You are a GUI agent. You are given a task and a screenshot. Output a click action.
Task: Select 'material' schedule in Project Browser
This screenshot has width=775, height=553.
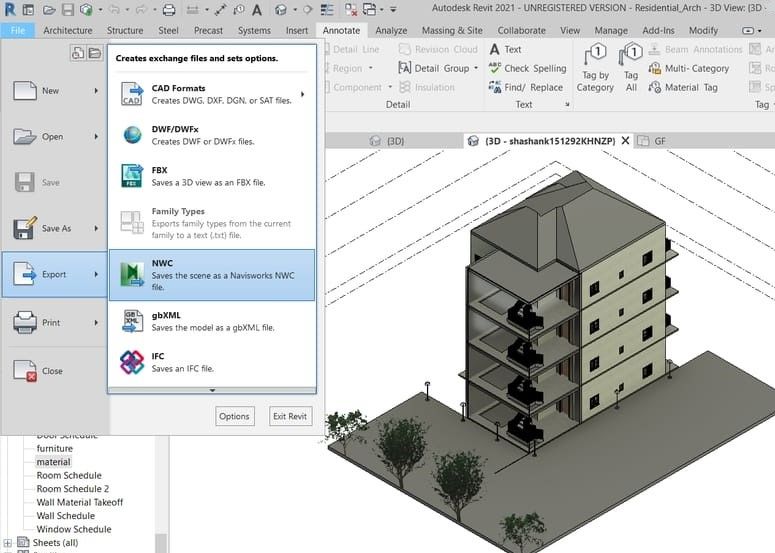[53, 462]
